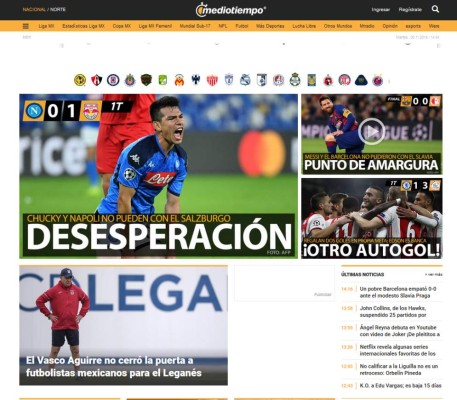Click the Napoli crest in main scoreboard
The height and width of the screenshot is (400, 457).
[x=34, y=111]
